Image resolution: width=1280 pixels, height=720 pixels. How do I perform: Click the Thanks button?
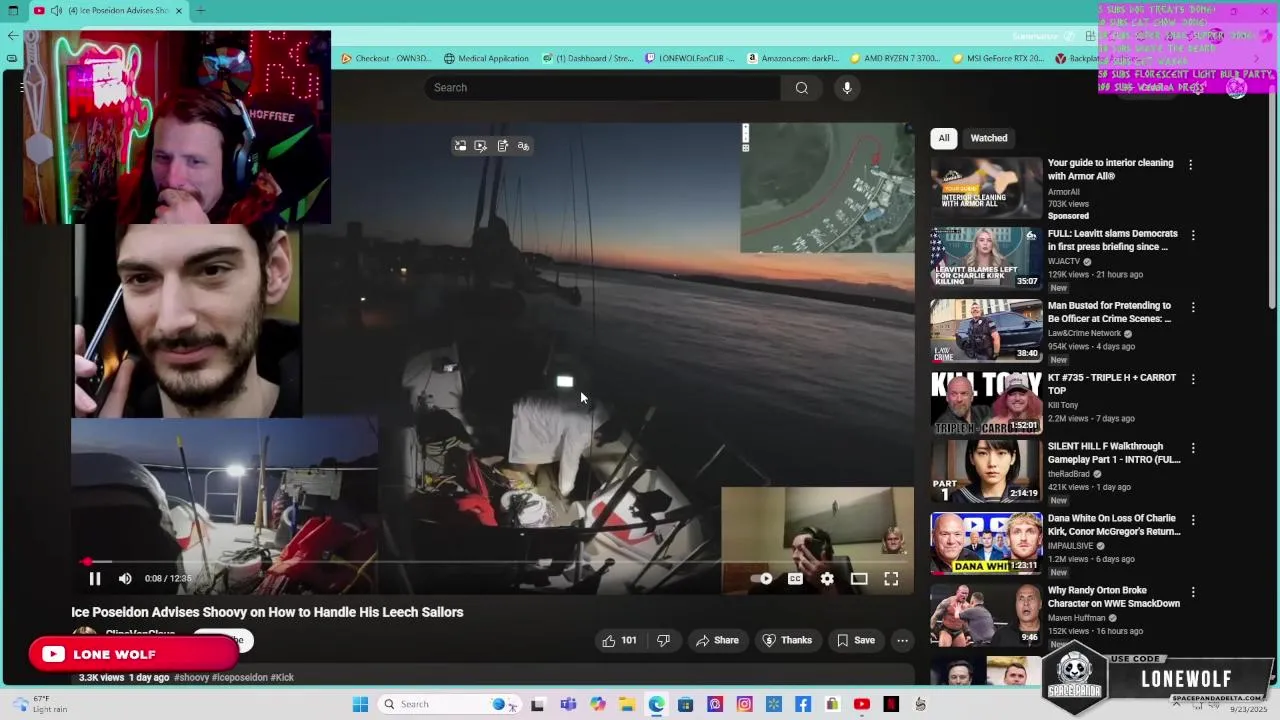pos(787,640)
